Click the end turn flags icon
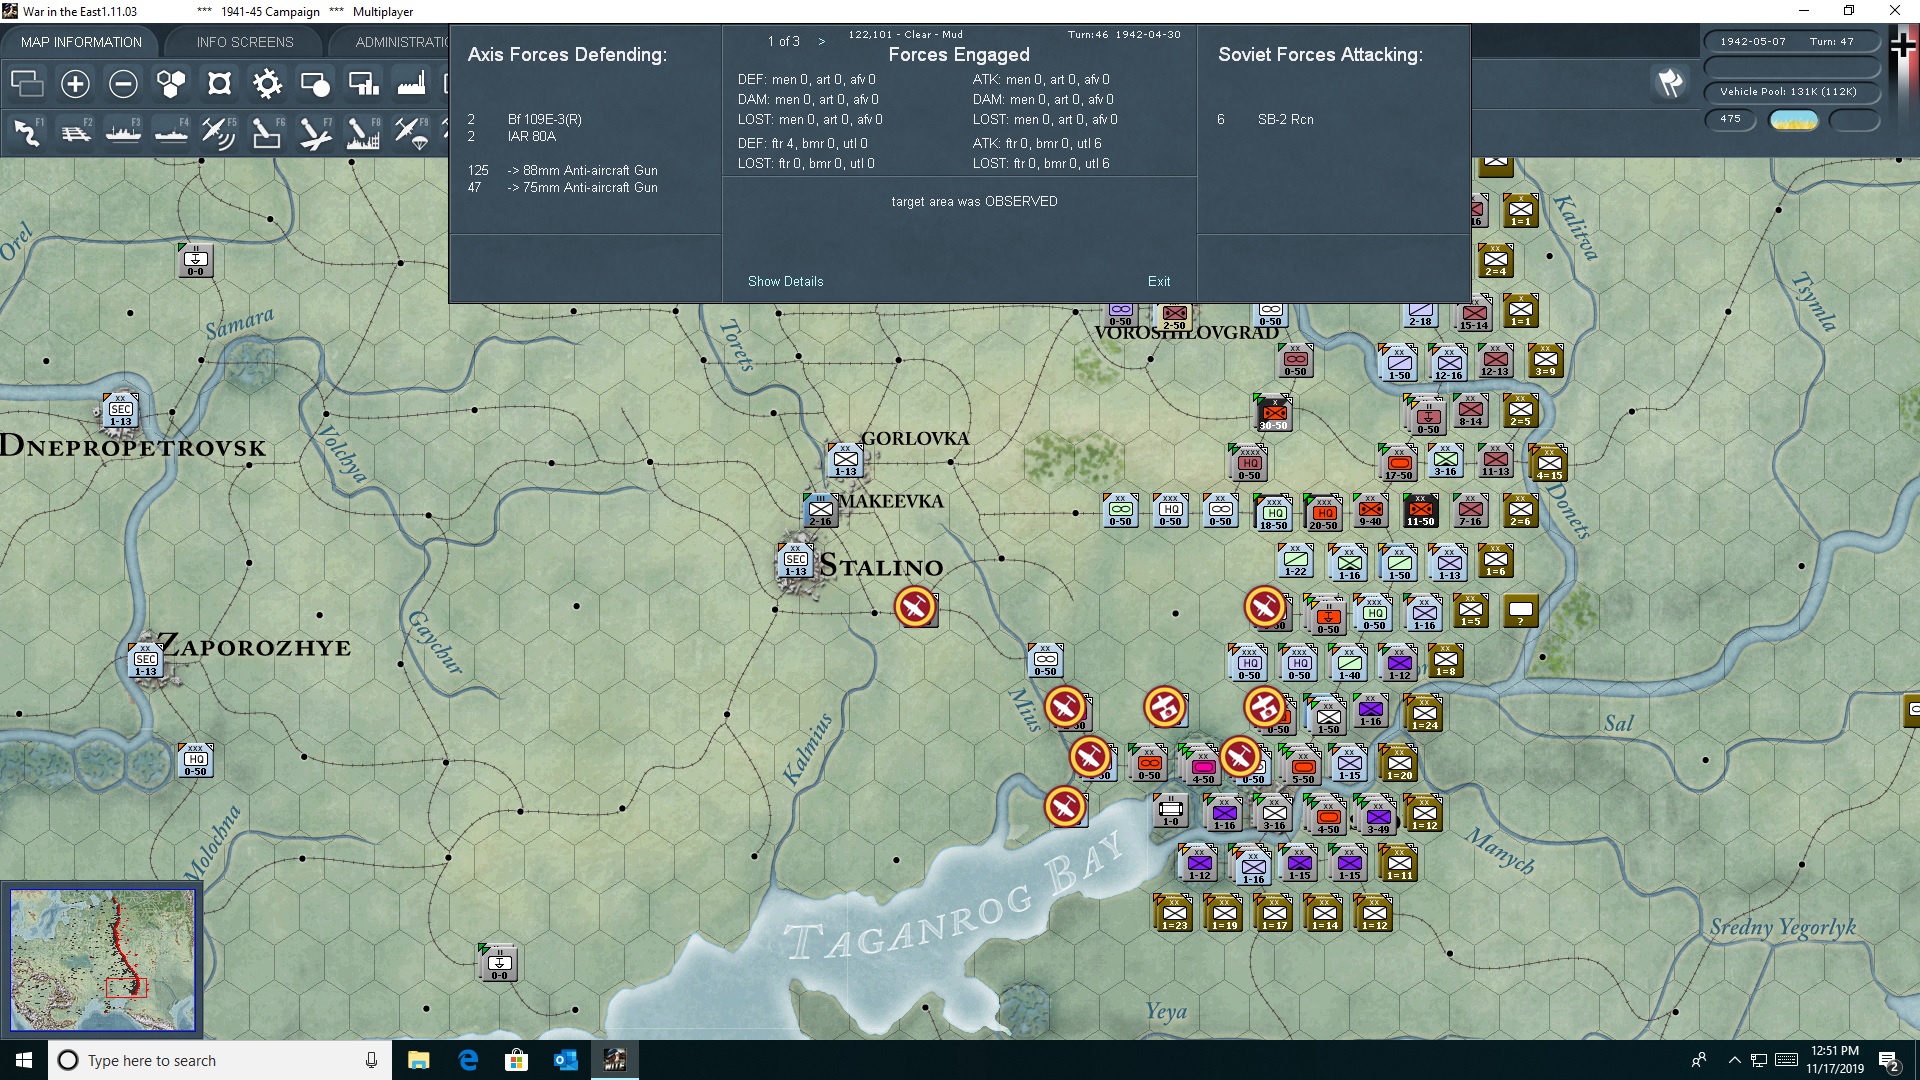The width and height of the screenshot is (1920, 1080). [x=1670, y=83]
